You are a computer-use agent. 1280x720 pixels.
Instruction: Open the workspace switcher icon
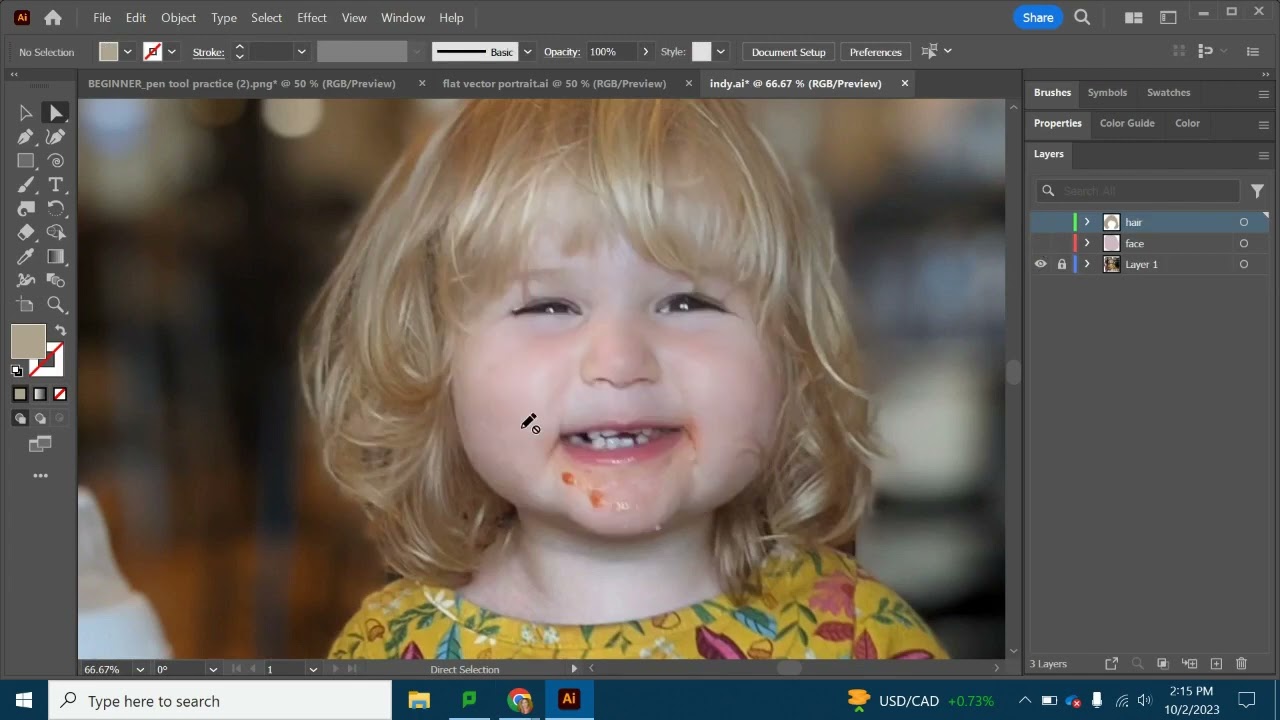coord(1168,17)
